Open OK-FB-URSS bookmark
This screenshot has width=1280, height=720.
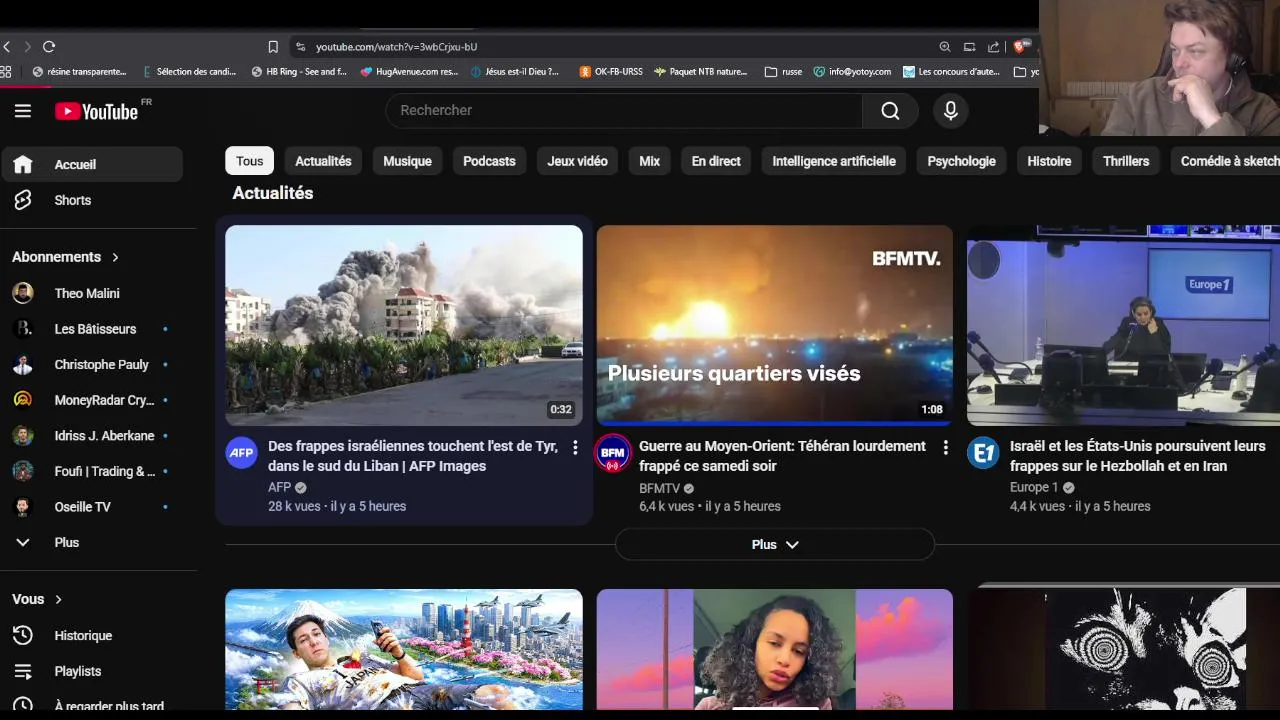[x=611, y=72]
